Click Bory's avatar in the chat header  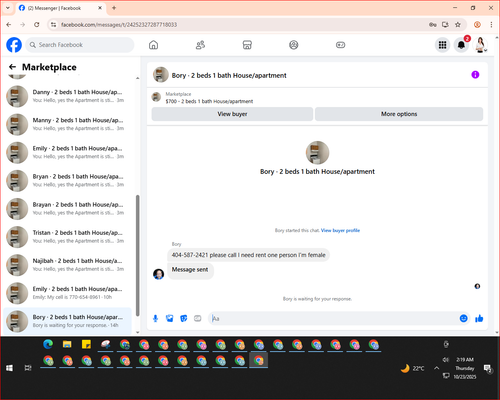coord(161,75)
